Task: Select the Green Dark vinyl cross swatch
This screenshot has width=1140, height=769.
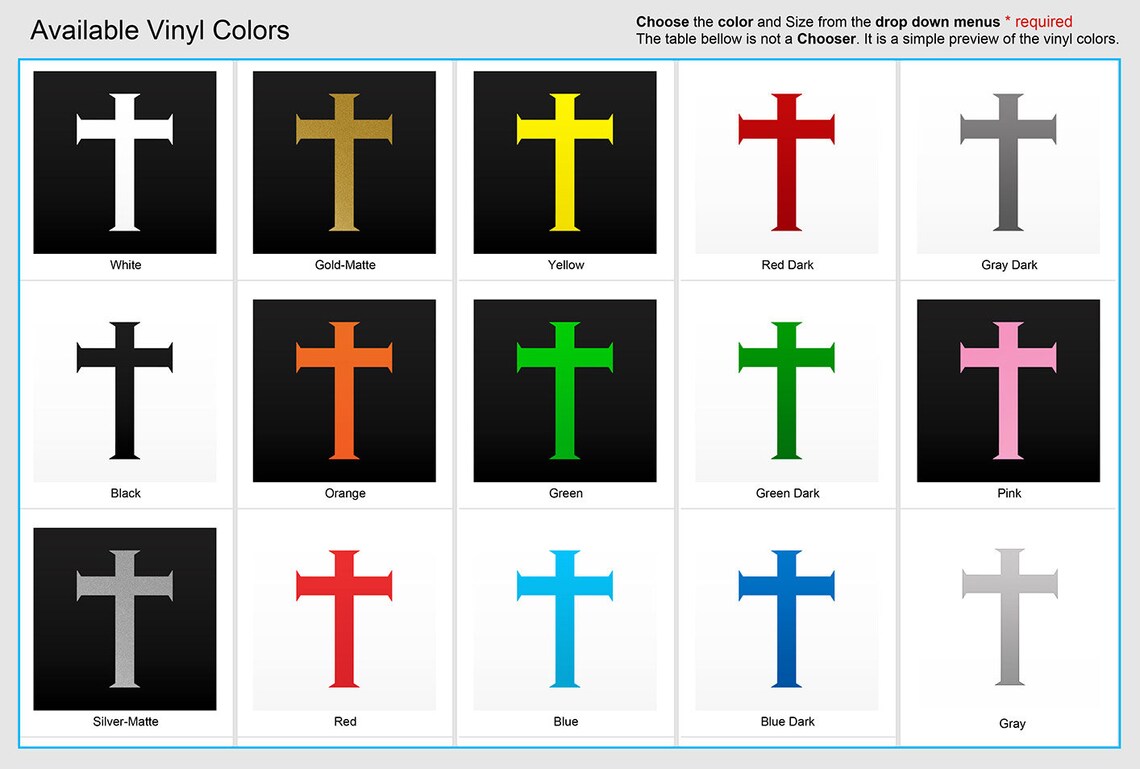Action: [x=787, y=390]
